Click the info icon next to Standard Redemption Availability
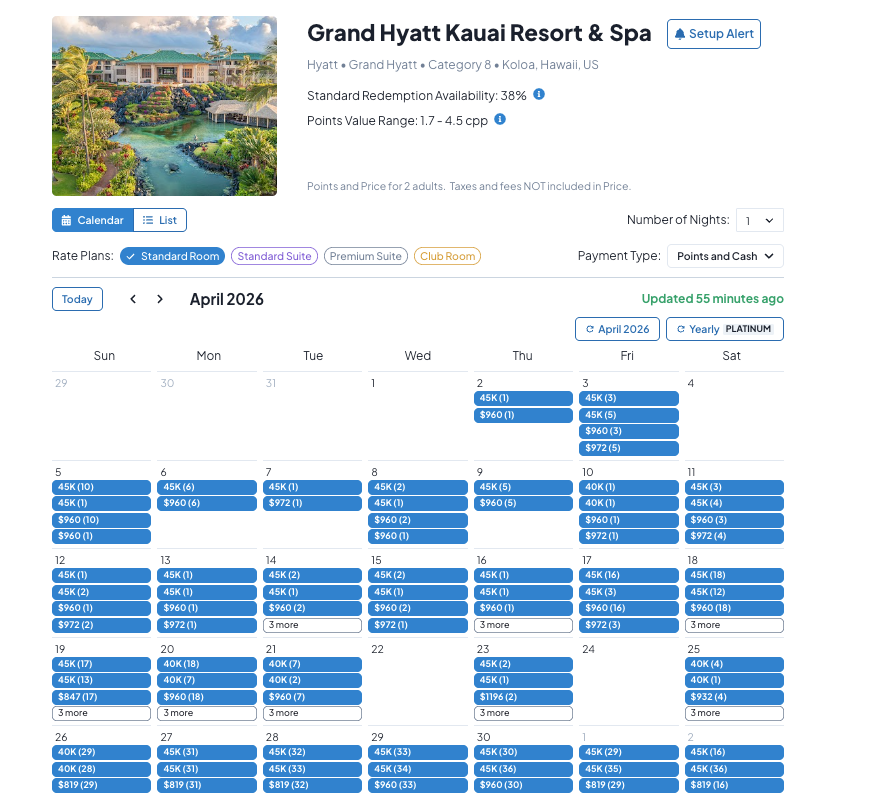This screenshot has height=795, width=880. click(539, 94)
